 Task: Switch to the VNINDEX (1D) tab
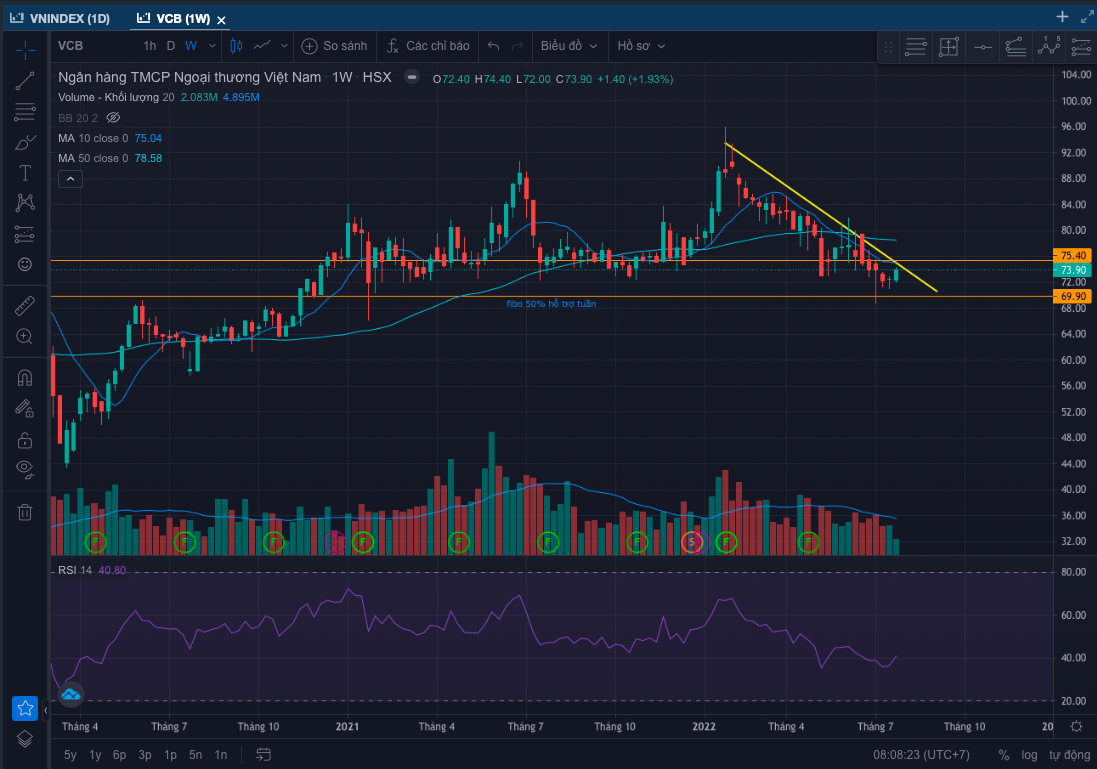(60, 18)
